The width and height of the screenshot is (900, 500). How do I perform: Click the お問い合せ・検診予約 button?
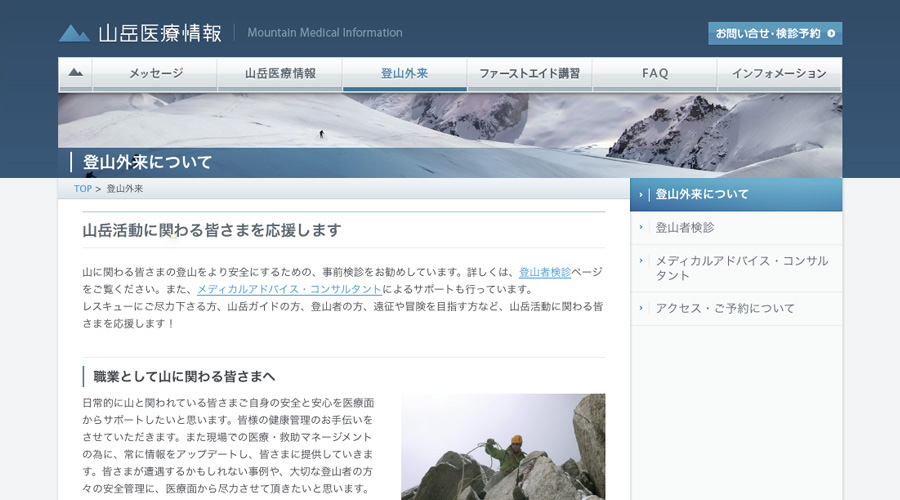774,34
